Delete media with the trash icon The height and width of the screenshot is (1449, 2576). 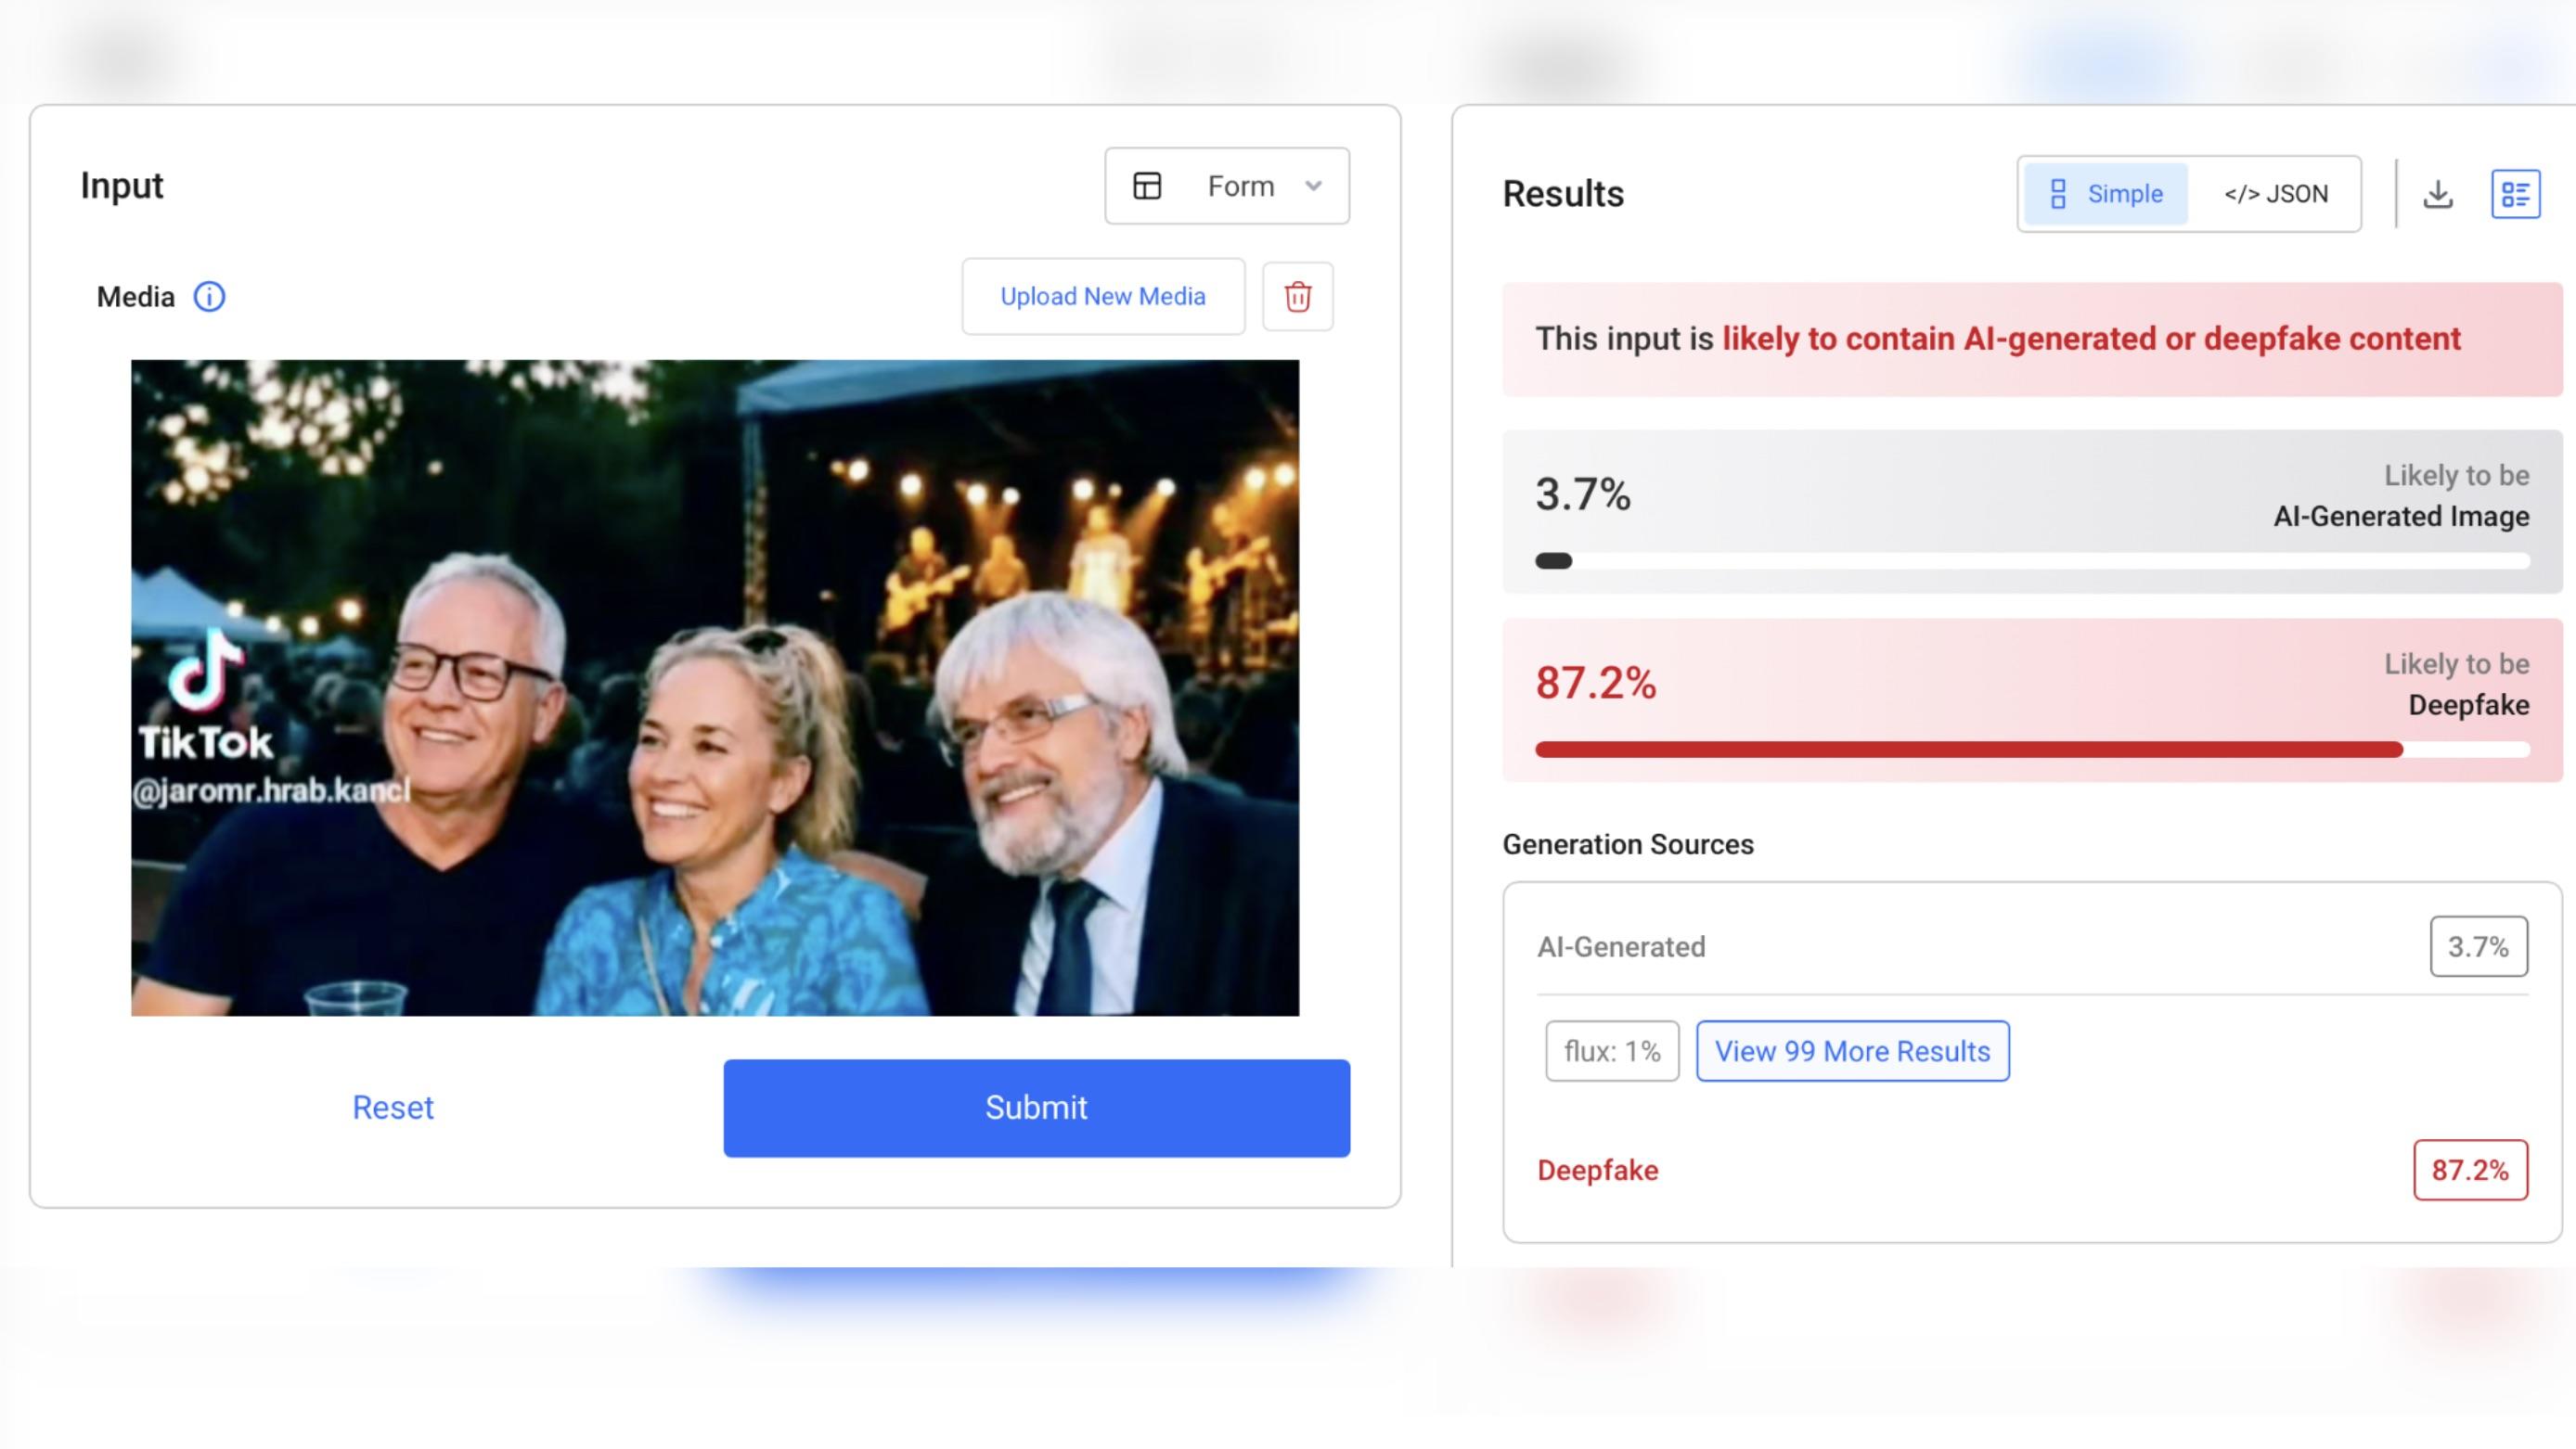click(1297, 297)
